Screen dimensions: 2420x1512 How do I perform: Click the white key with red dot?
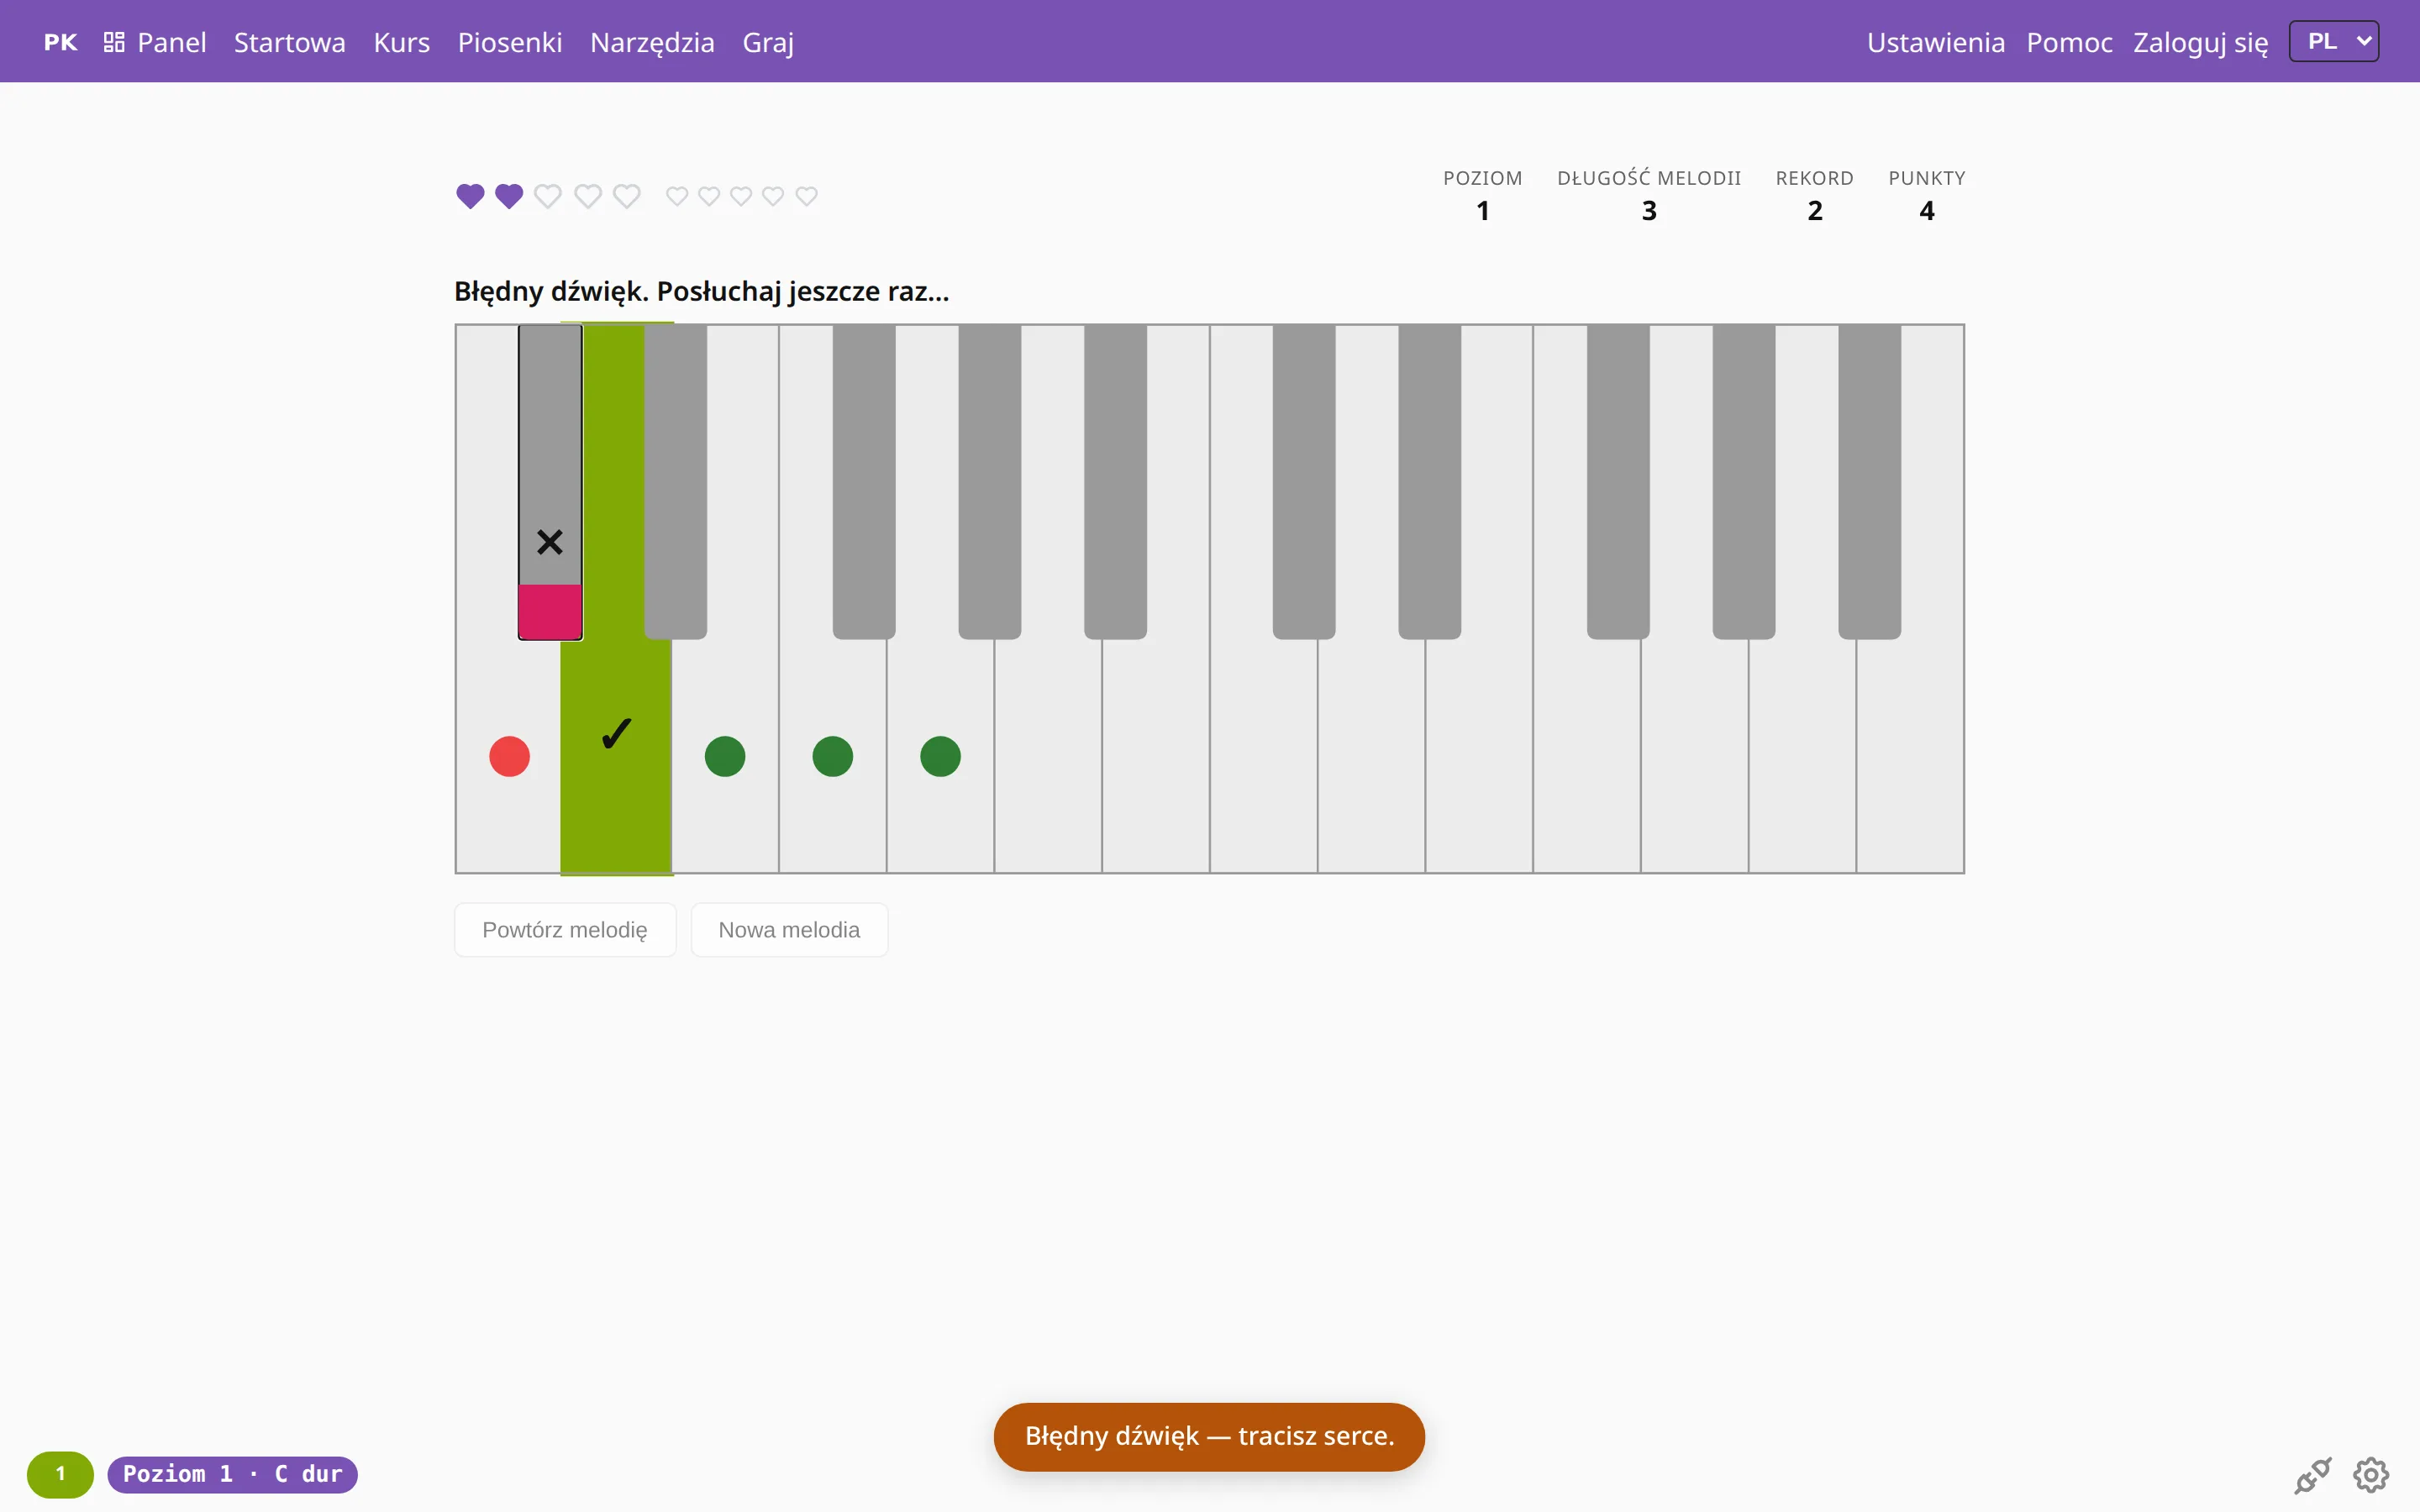click(509, 756)
